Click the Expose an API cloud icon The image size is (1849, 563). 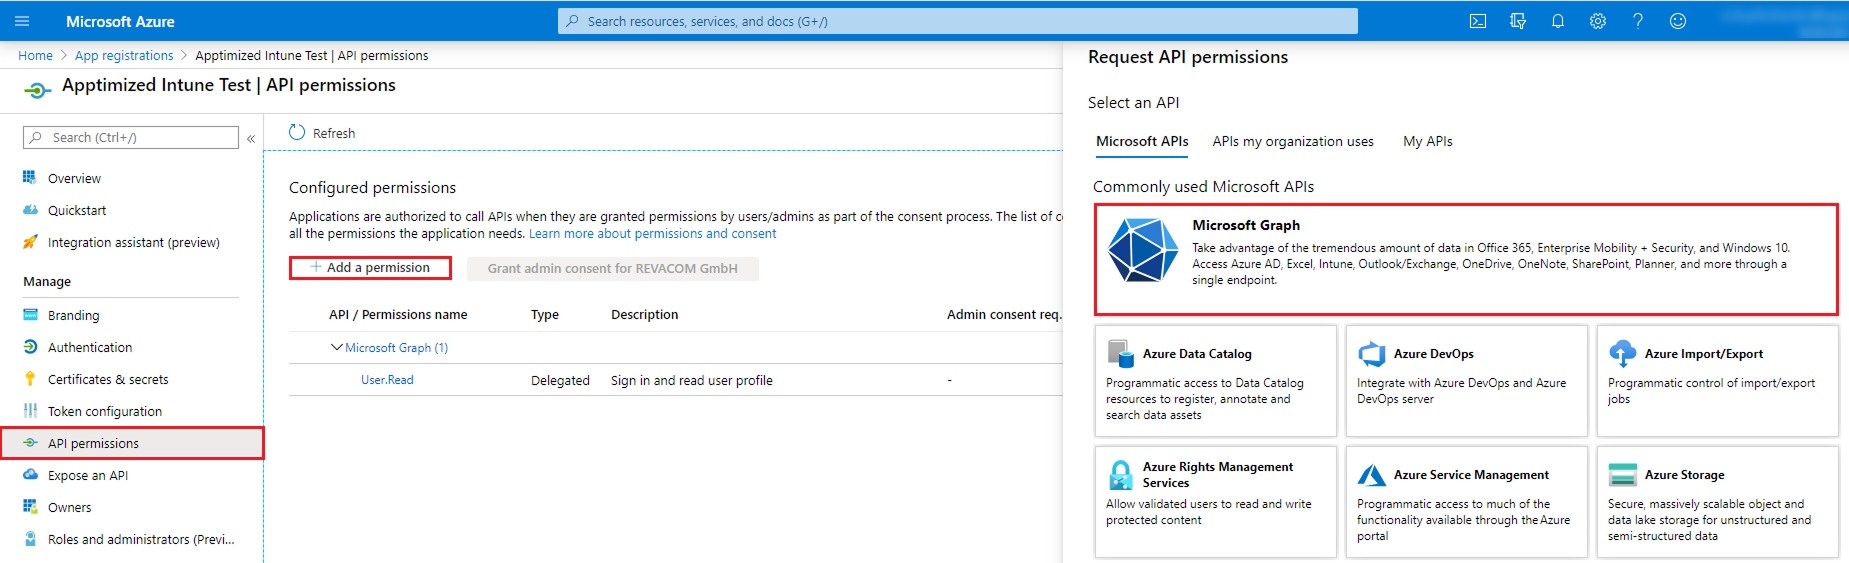[30, 475]
